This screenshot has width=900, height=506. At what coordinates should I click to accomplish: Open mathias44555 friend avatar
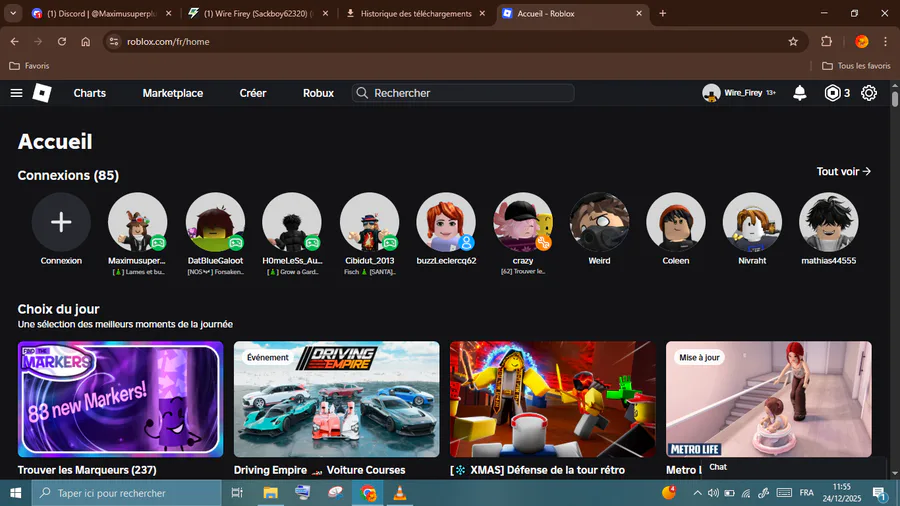pyautogui.click(x=829, y=222)
